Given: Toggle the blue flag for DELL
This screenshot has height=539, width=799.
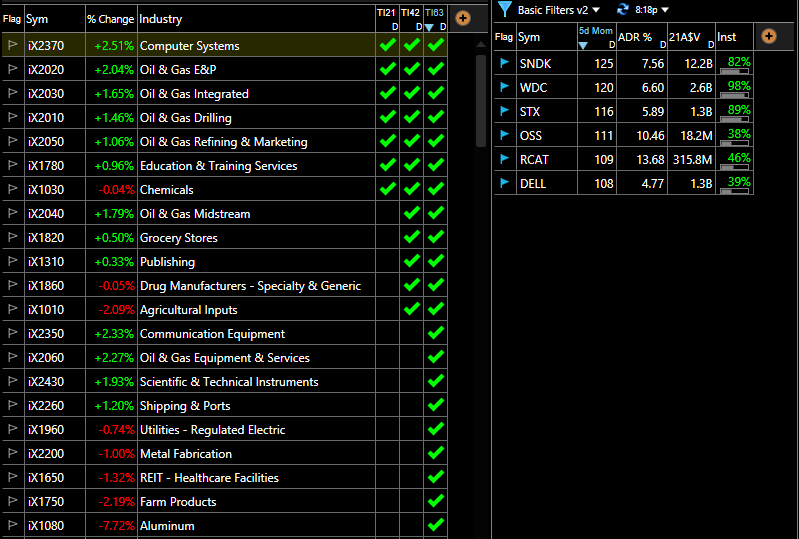Looking at the screenshot, I should [x=504, y=182].
